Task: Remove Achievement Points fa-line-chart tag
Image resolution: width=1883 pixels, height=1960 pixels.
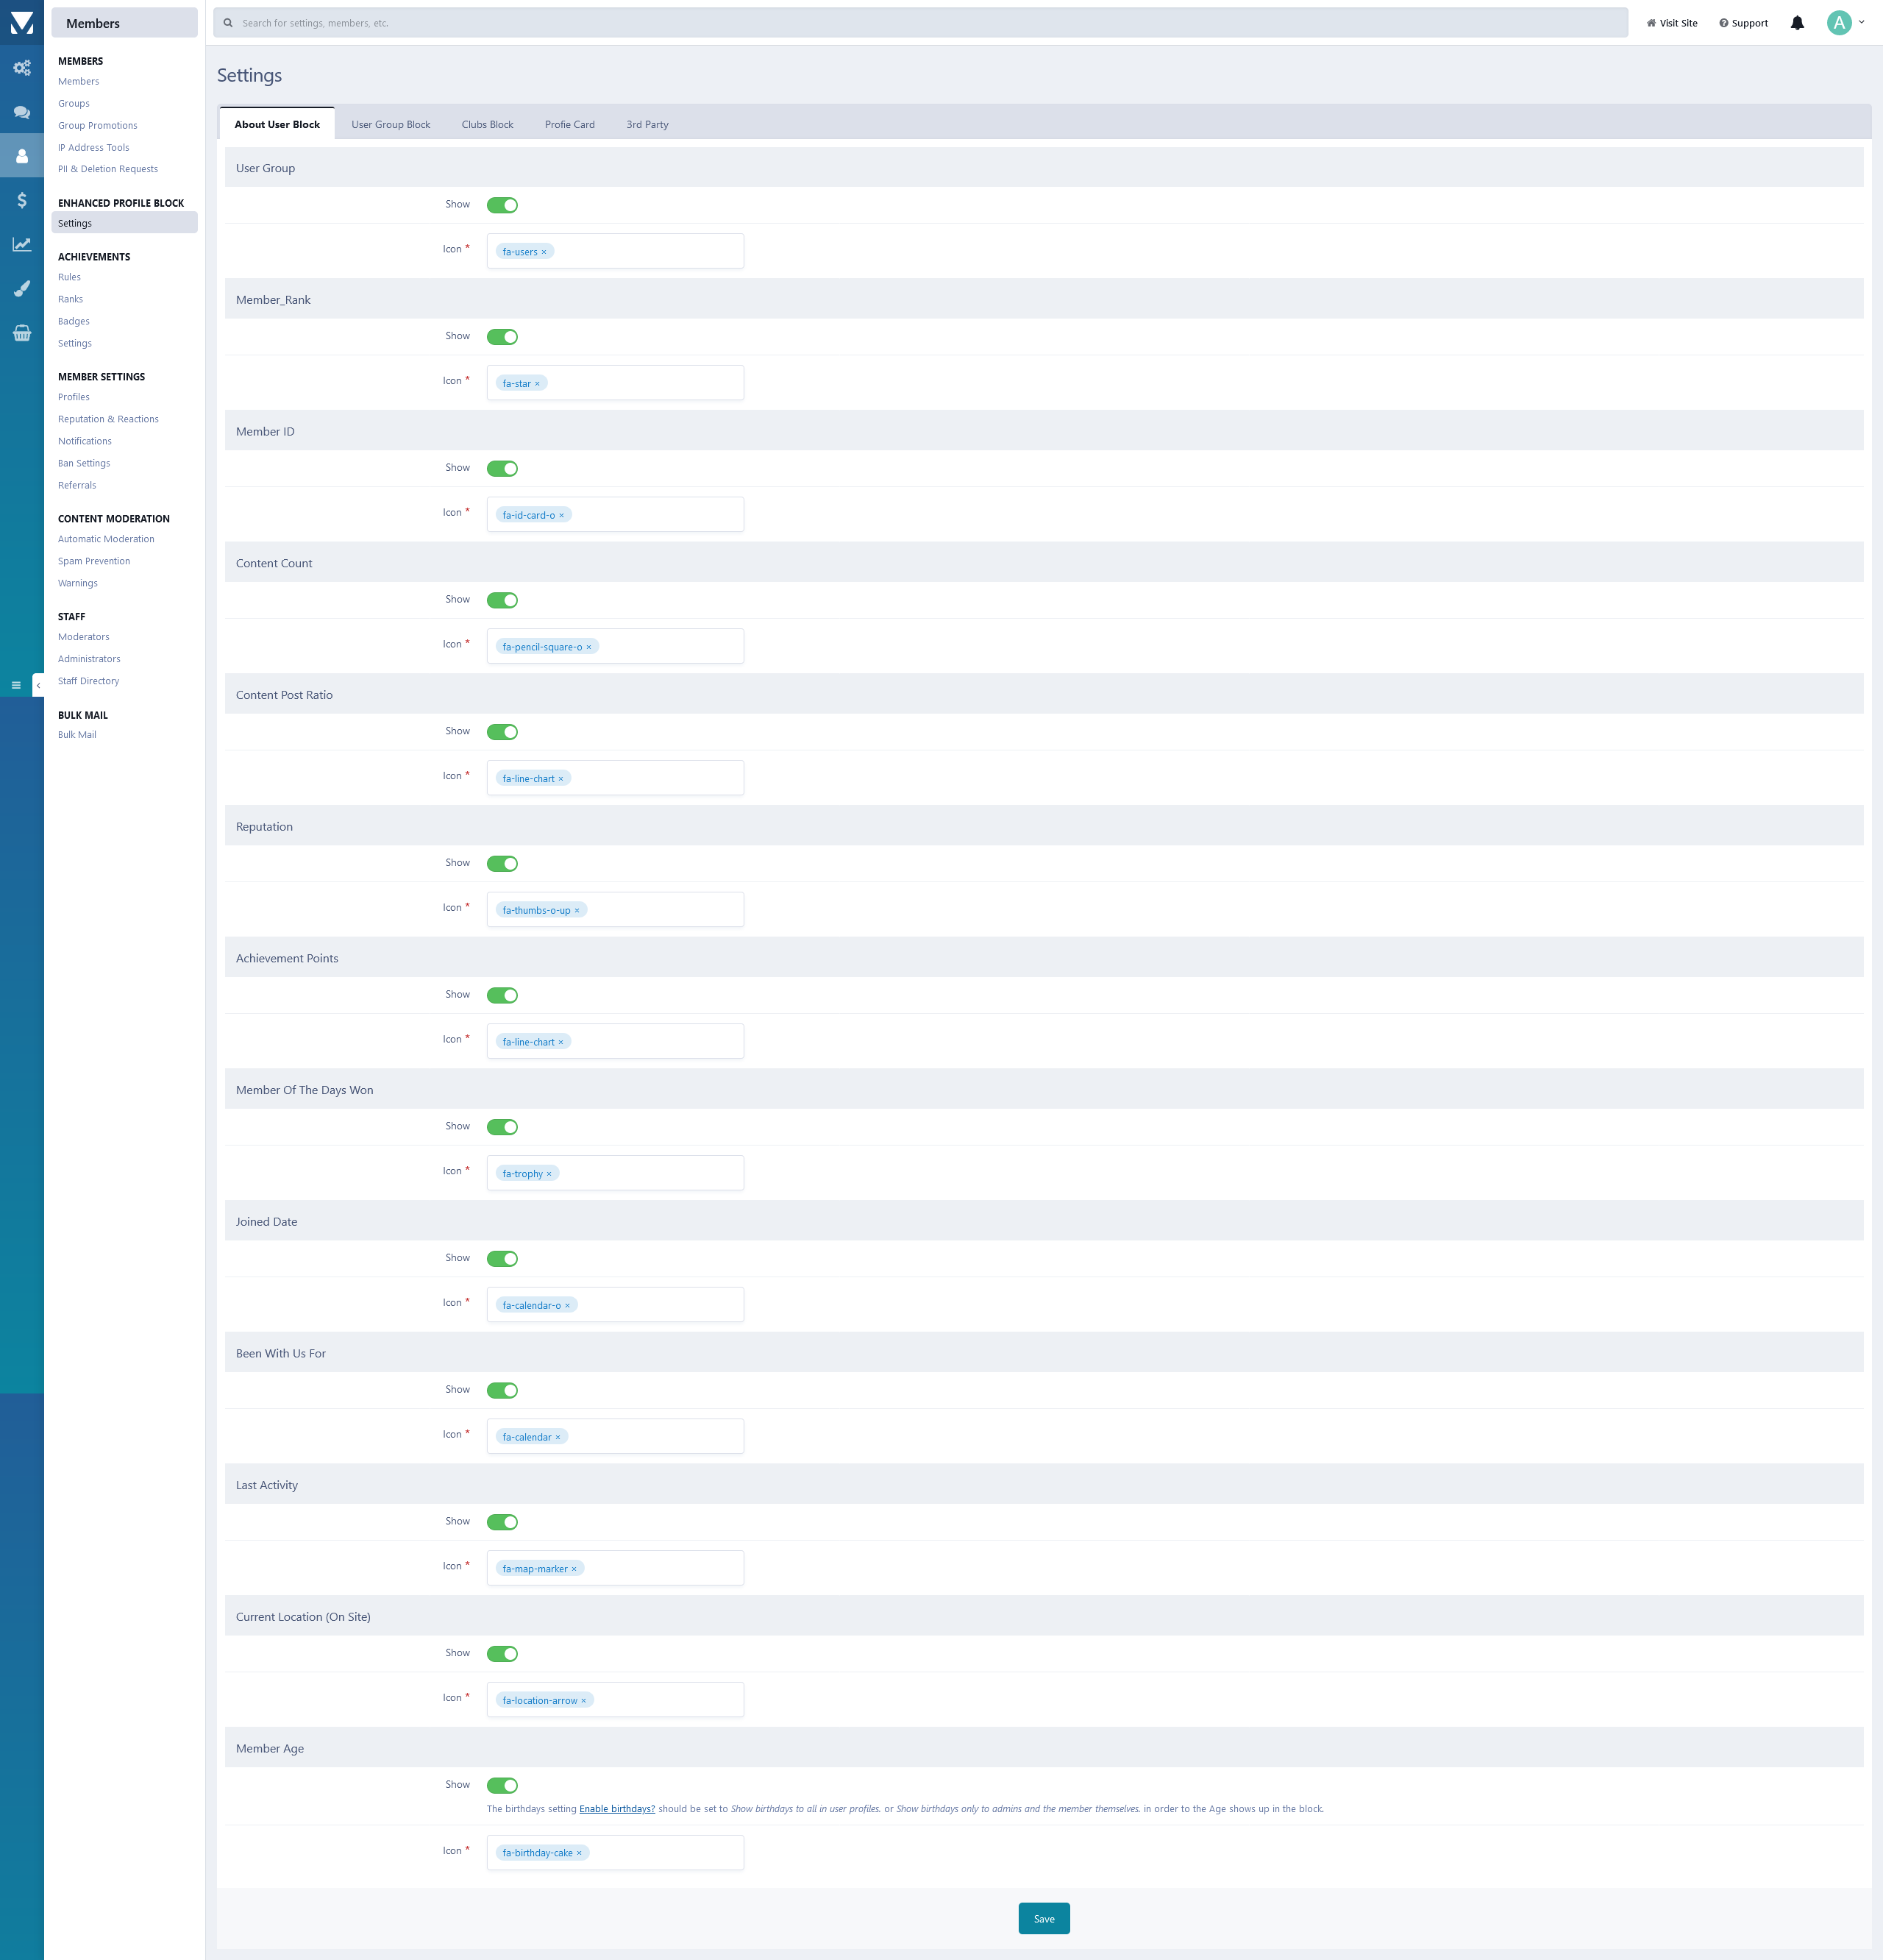Action: coord(561,1042)
